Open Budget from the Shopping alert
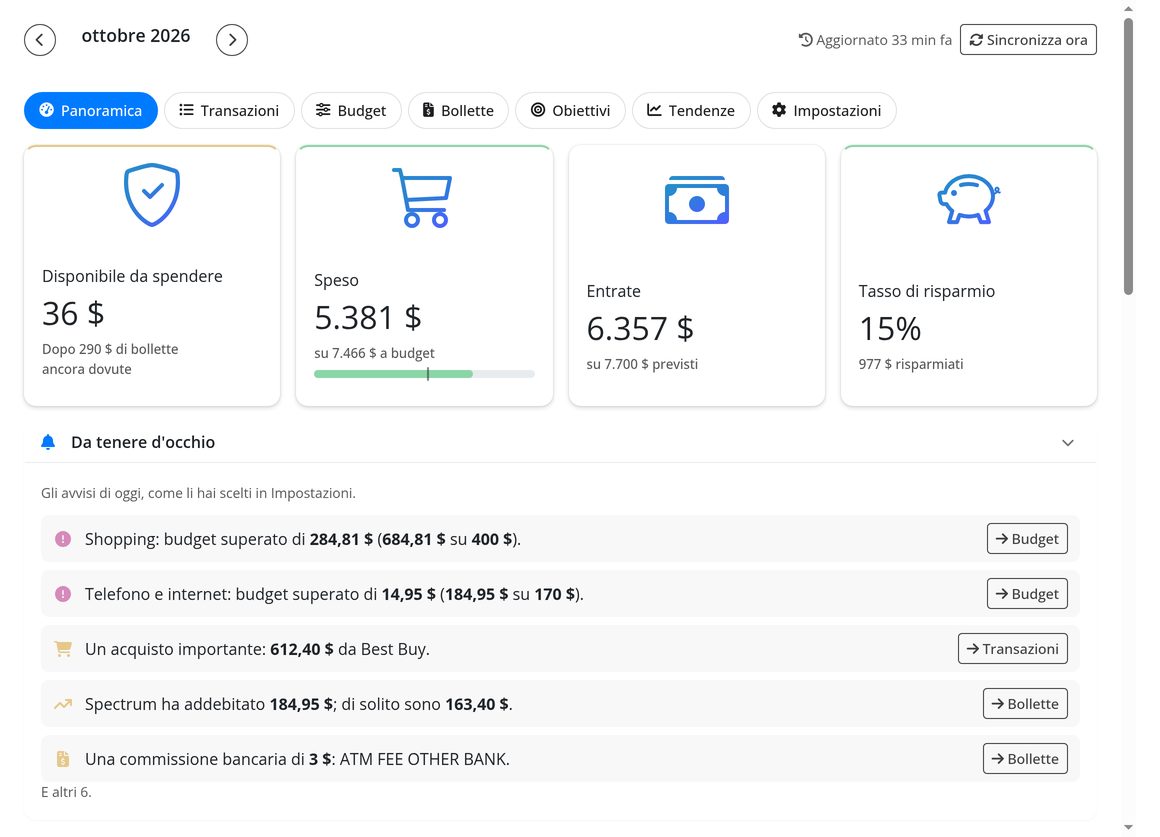The width and height of the screenshot is (1160, 837). (1027, 539)
